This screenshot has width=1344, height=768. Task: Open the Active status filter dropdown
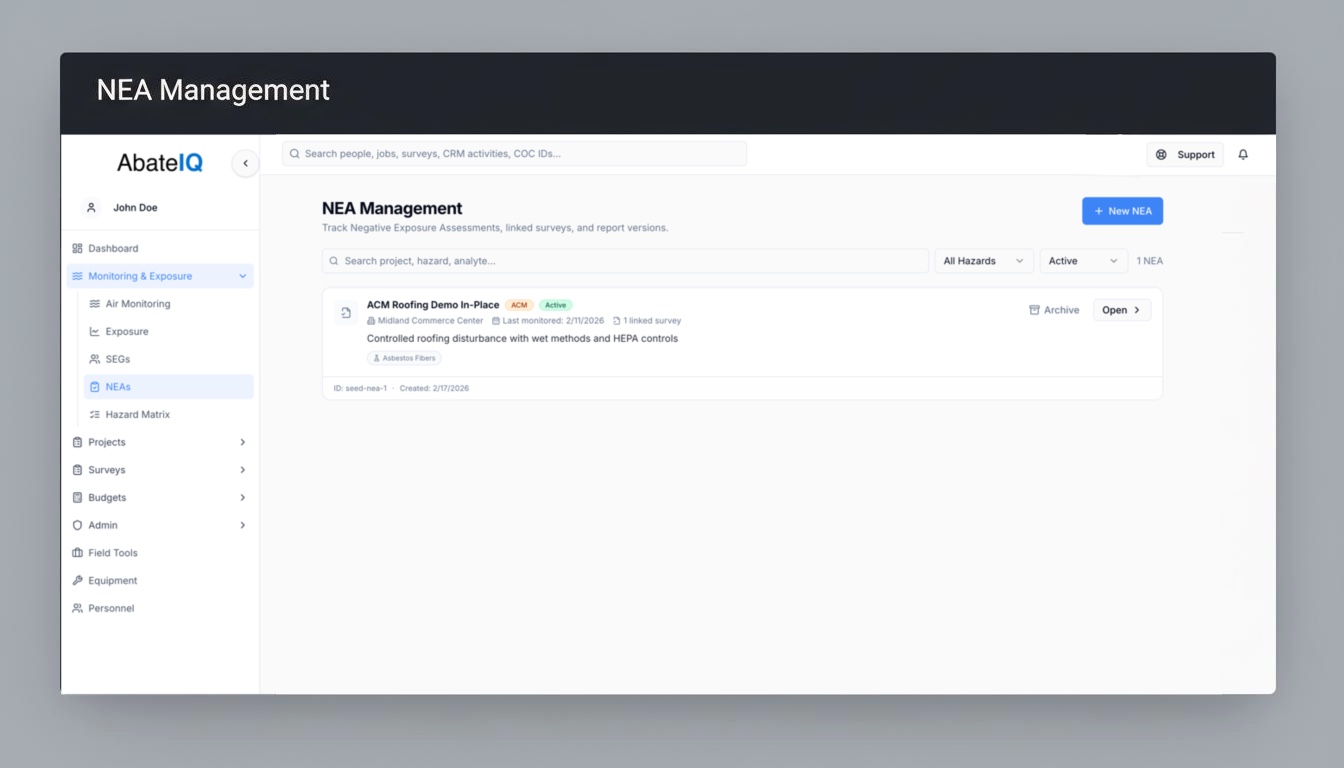tap(1084, 261)
